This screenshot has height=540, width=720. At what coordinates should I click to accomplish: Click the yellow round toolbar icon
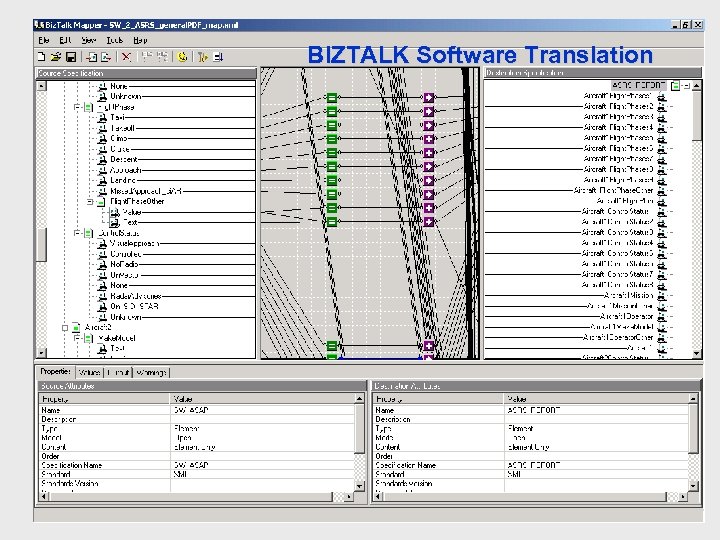pyautogui.click(x=182, y=56)
